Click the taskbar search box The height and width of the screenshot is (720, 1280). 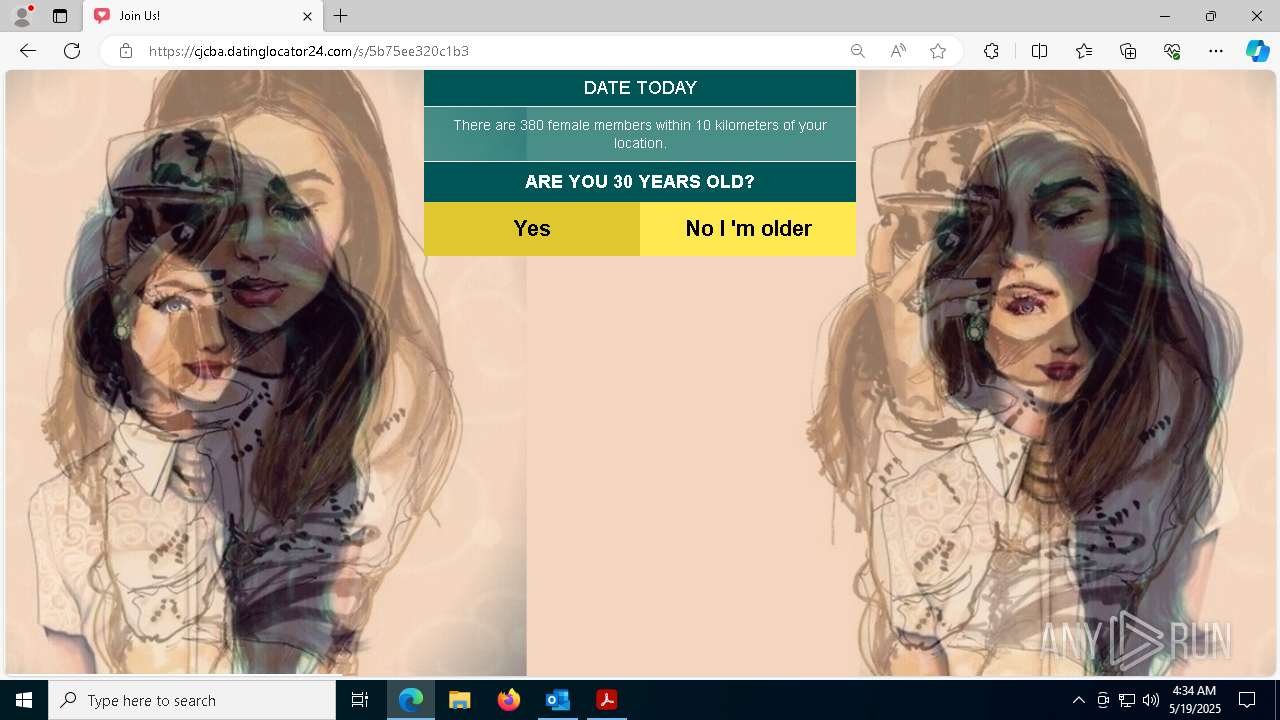pos(192,700)
